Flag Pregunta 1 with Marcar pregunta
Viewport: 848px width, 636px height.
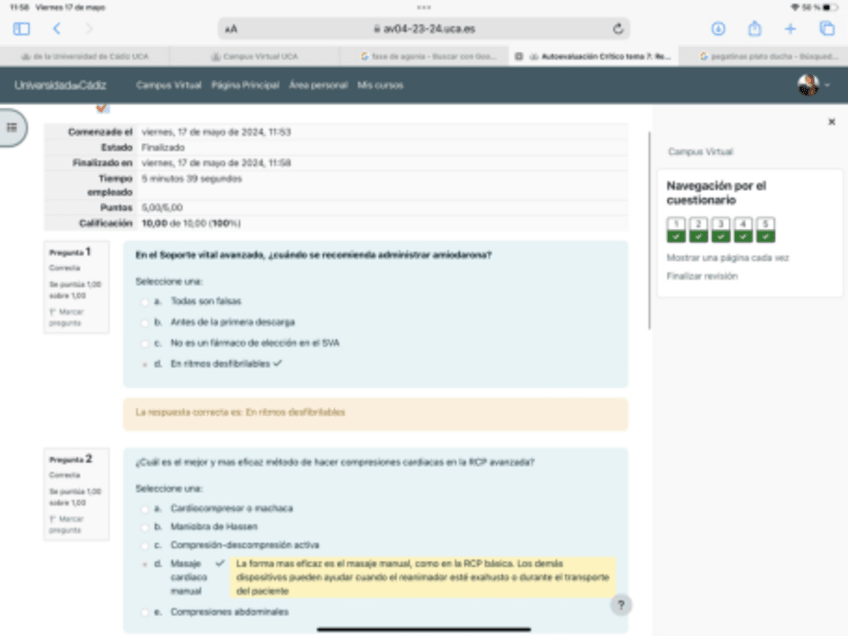[x=66, y=317]
